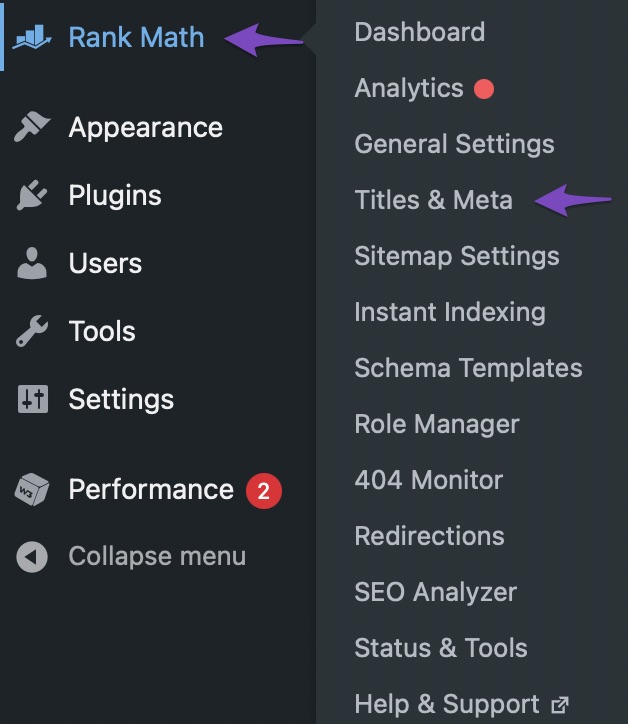The height and width of the screenshot is (724, 628).
Task: Click the Tools wrench icon
Action: [x=33, y=332]
